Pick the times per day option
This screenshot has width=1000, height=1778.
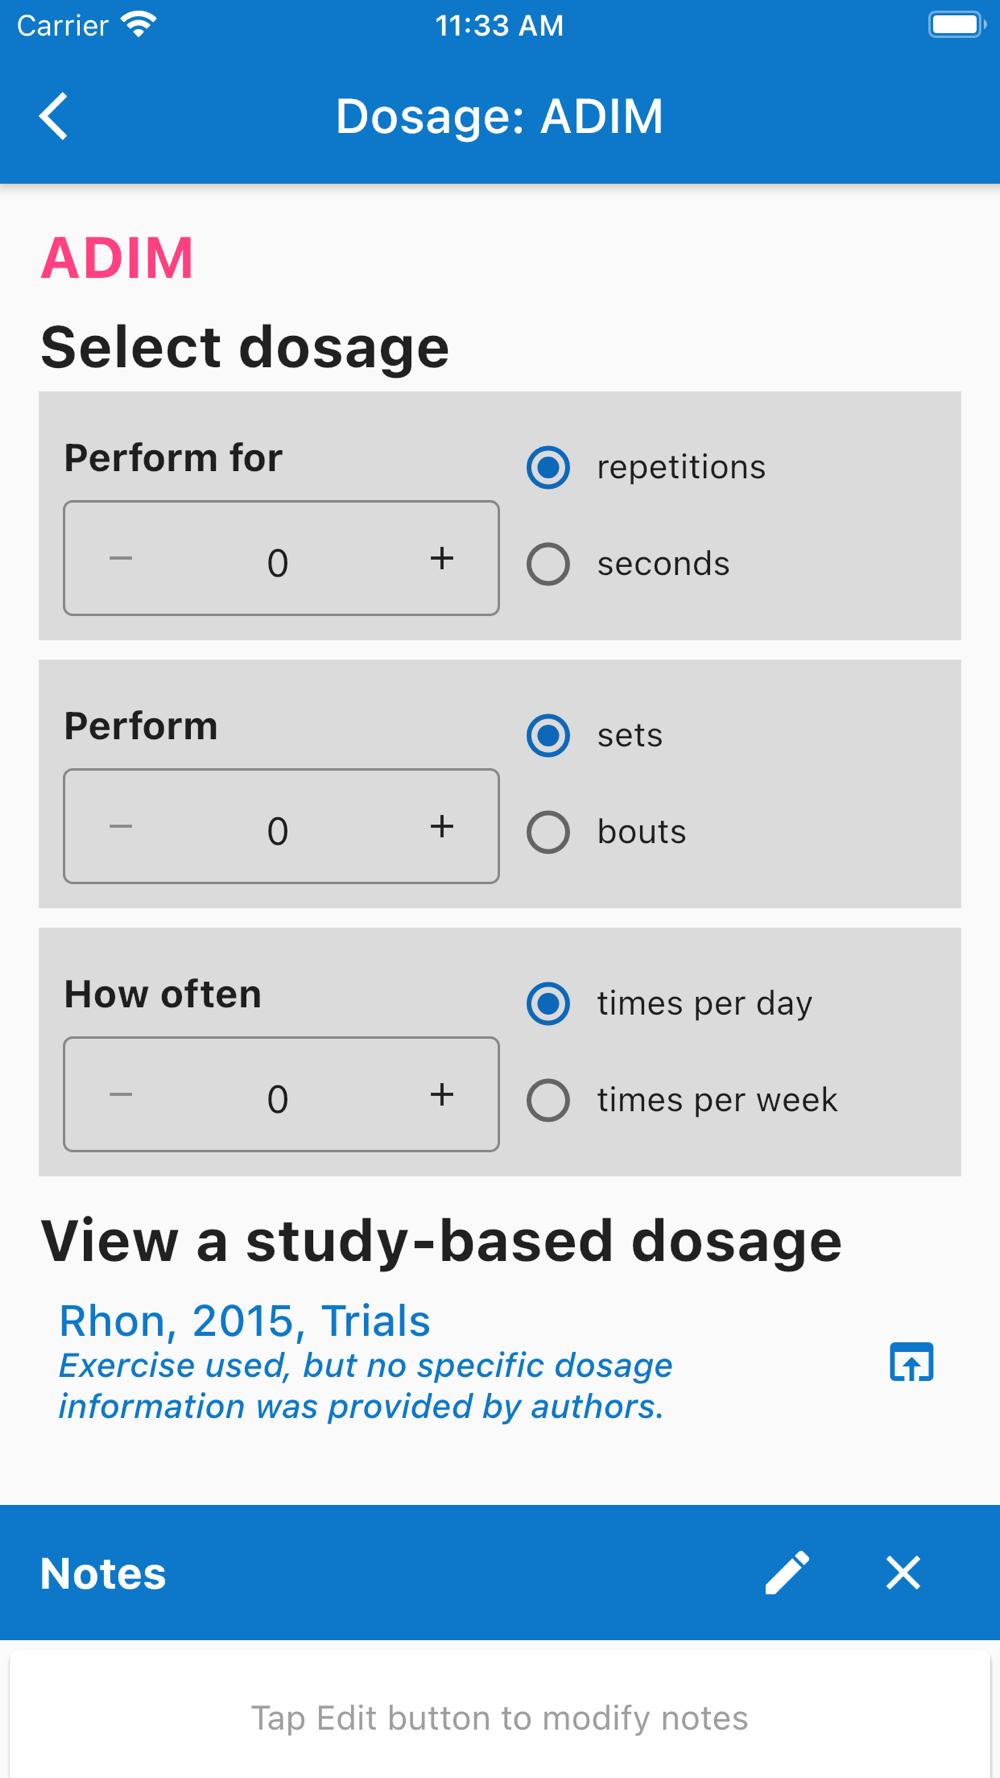pos(549,1003)
